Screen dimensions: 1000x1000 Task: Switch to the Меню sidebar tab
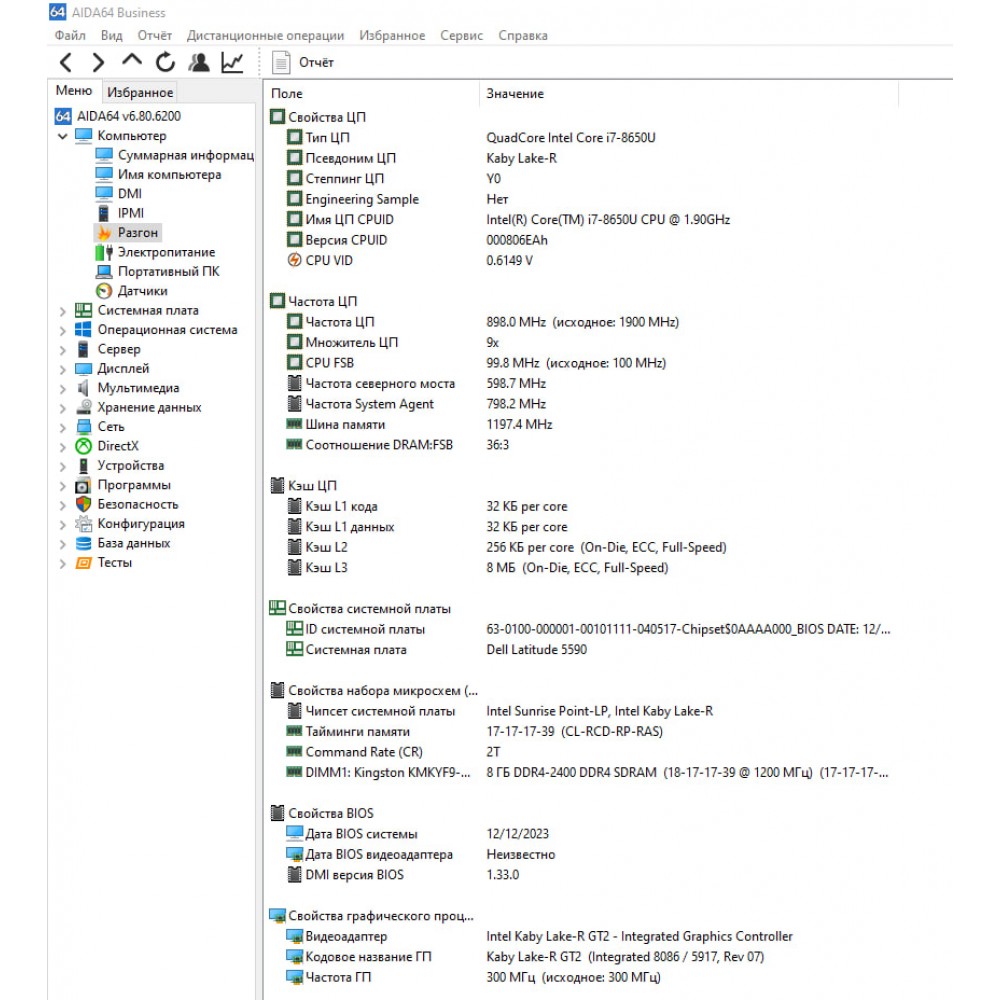(x=74, y=91)
